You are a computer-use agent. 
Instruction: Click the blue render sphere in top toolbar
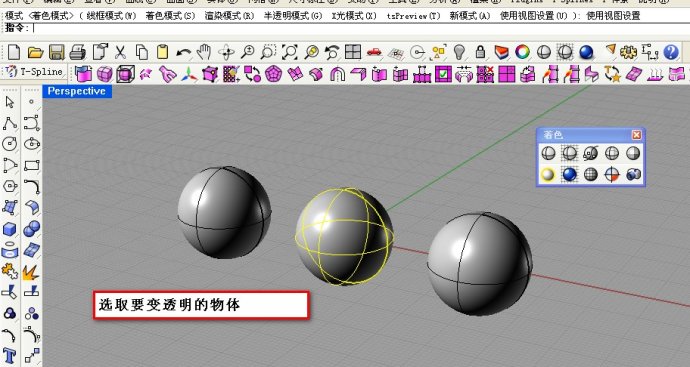[x=586, y=52]
